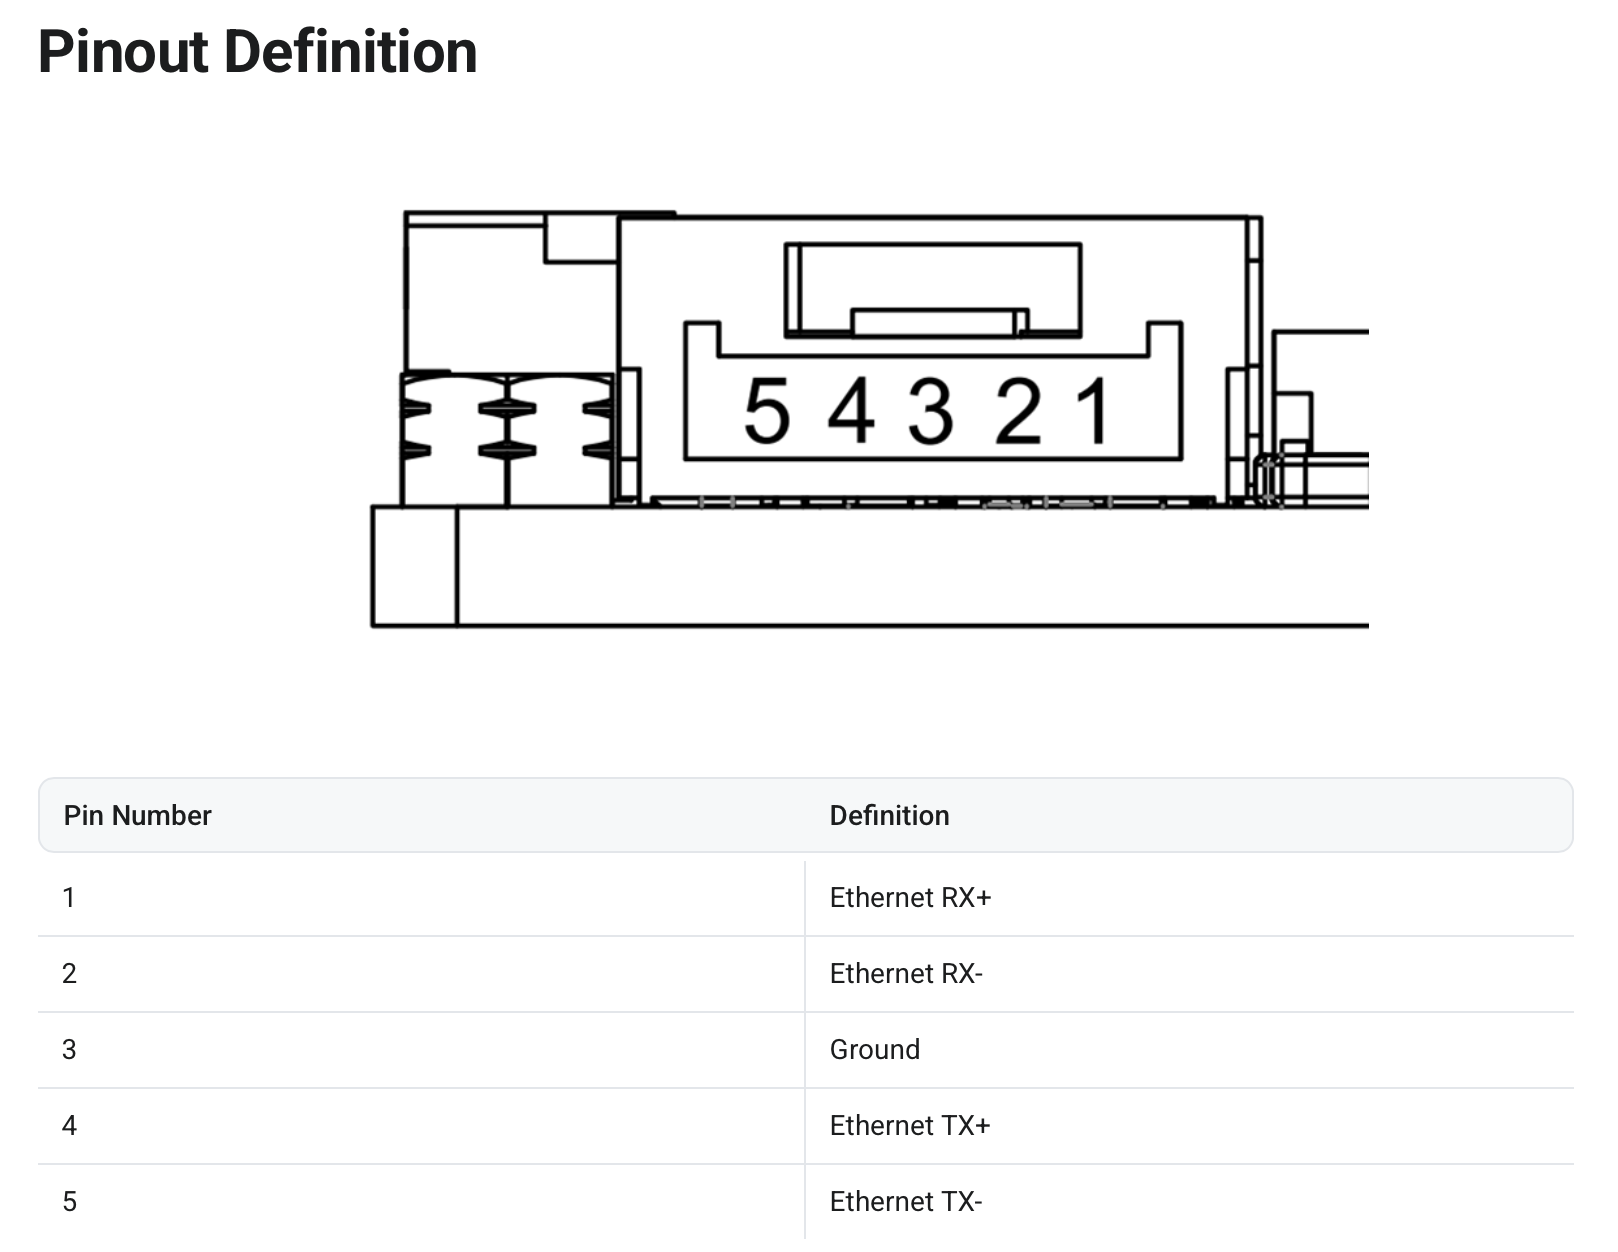Click the Pinout Definition heading
Image resolution: width=1618 pixels, height=1252 pixels.
(257, 52)
